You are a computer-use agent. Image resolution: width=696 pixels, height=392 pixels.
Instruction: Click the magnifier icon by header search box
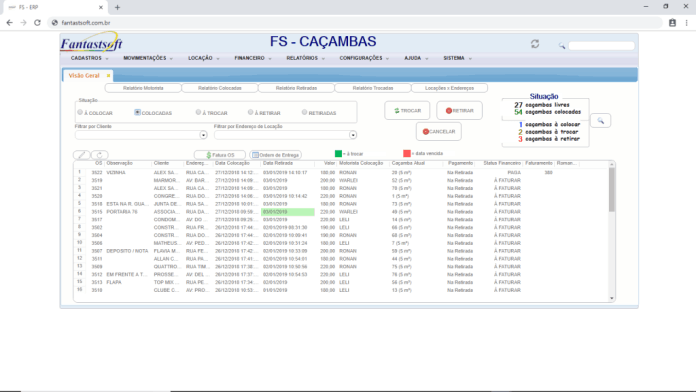click(562, 46)
